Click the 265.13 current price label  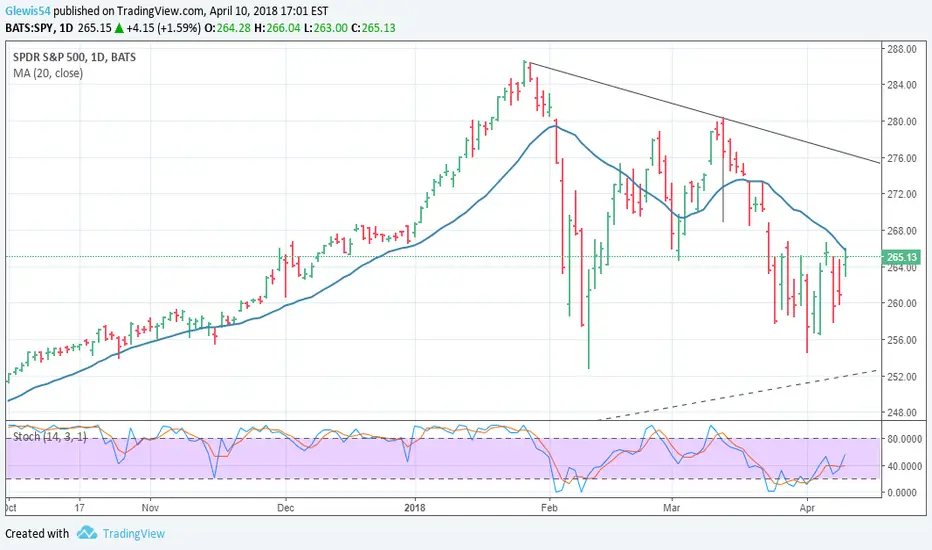(902, 257)
